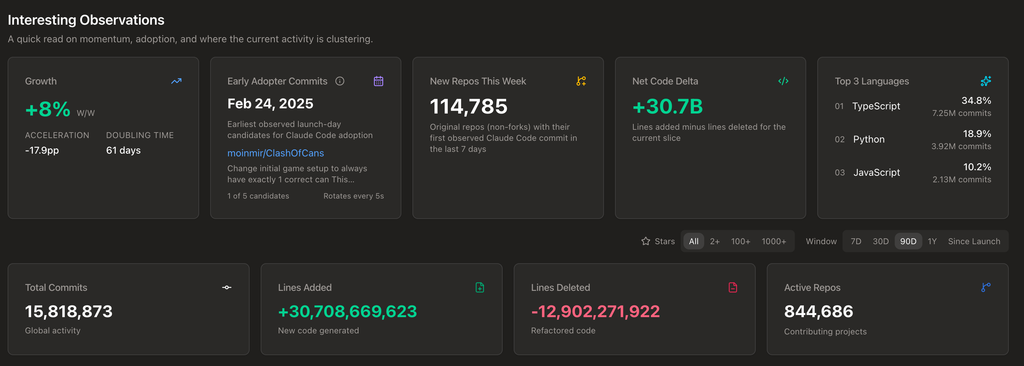Switch window to 7D

click(856, 241)
